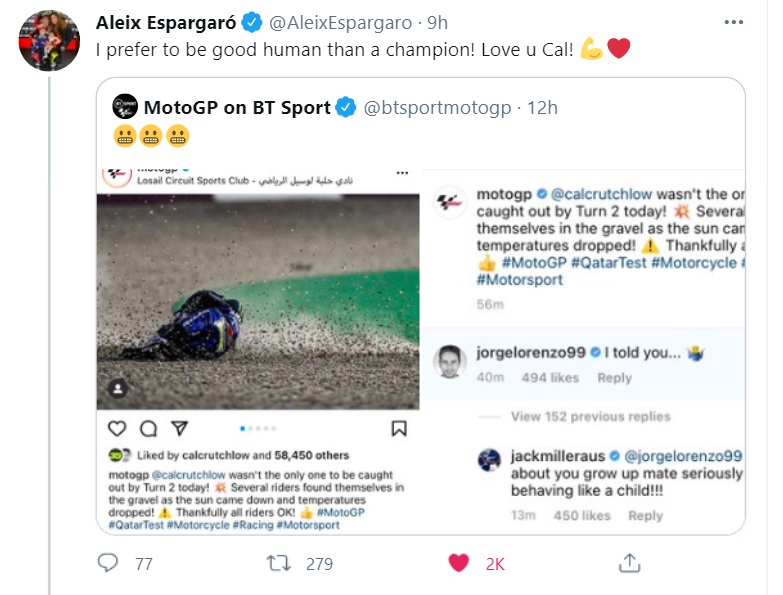Click the @btsportmotogp handle
Image resolution: width=783 pixels, height=595 pixels.
tap(437, 107)
